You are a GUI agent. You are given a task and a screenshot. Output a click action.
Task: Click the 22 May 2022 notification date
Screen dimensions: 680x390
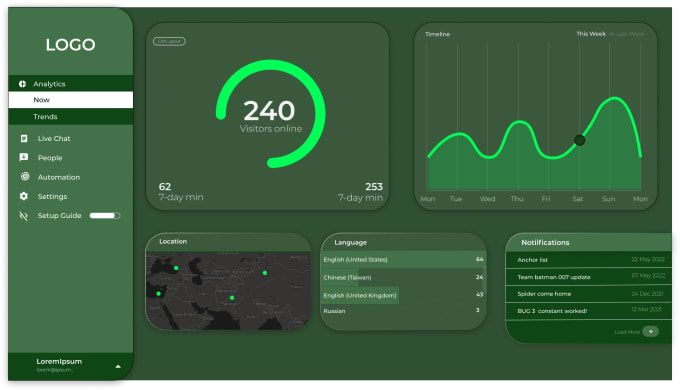click(648, 259)
